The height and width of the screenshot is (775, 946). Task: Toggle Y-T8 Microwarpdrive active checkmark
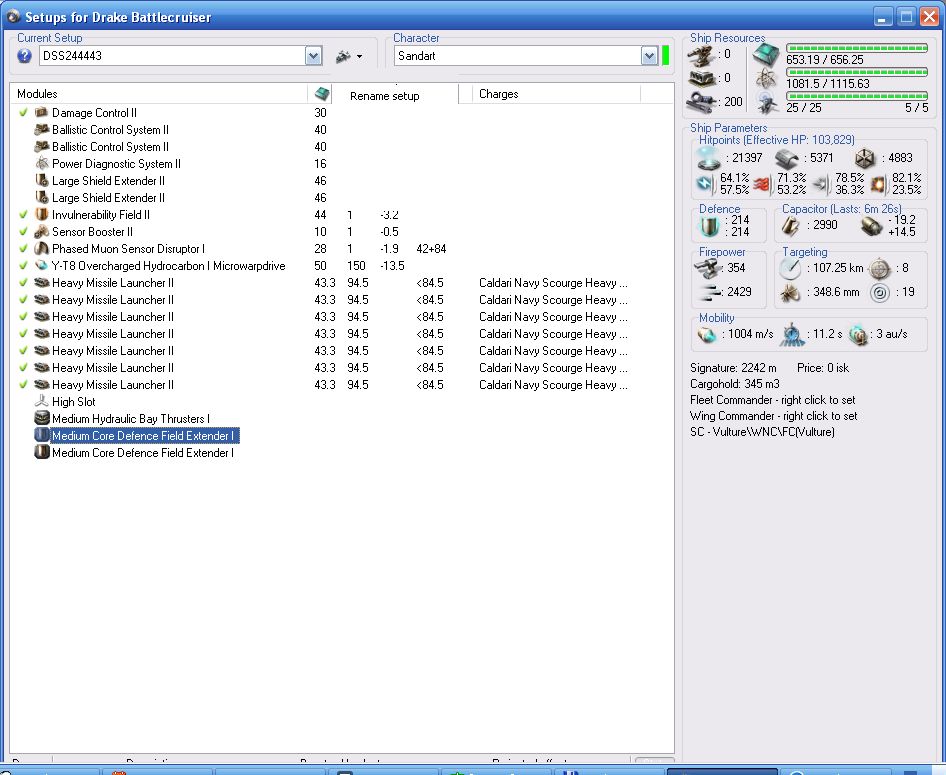click(24, 265)
